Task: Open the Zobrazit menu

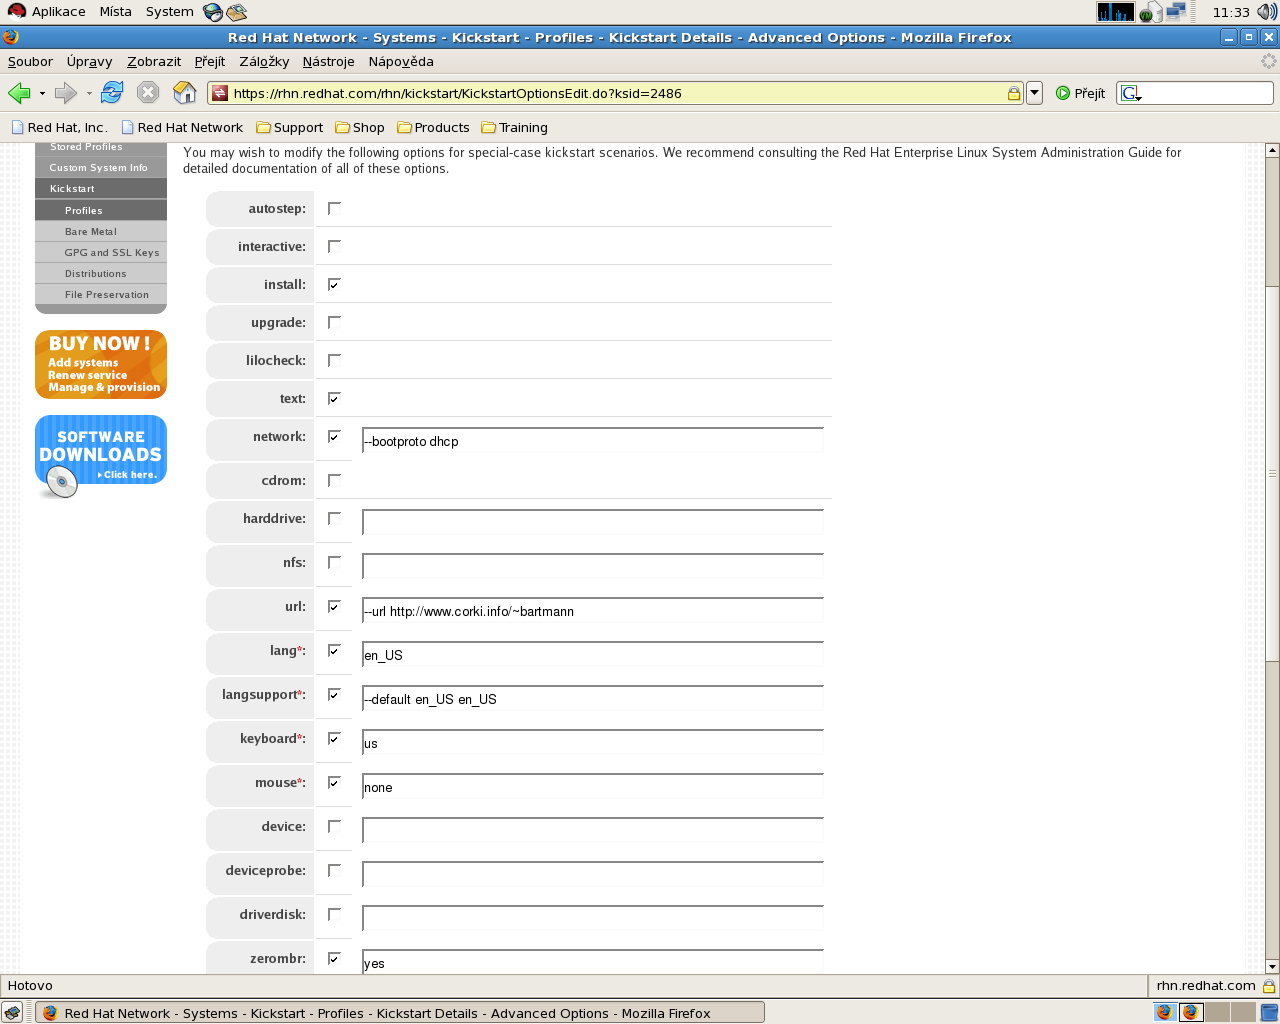Action: pos(154,61)
